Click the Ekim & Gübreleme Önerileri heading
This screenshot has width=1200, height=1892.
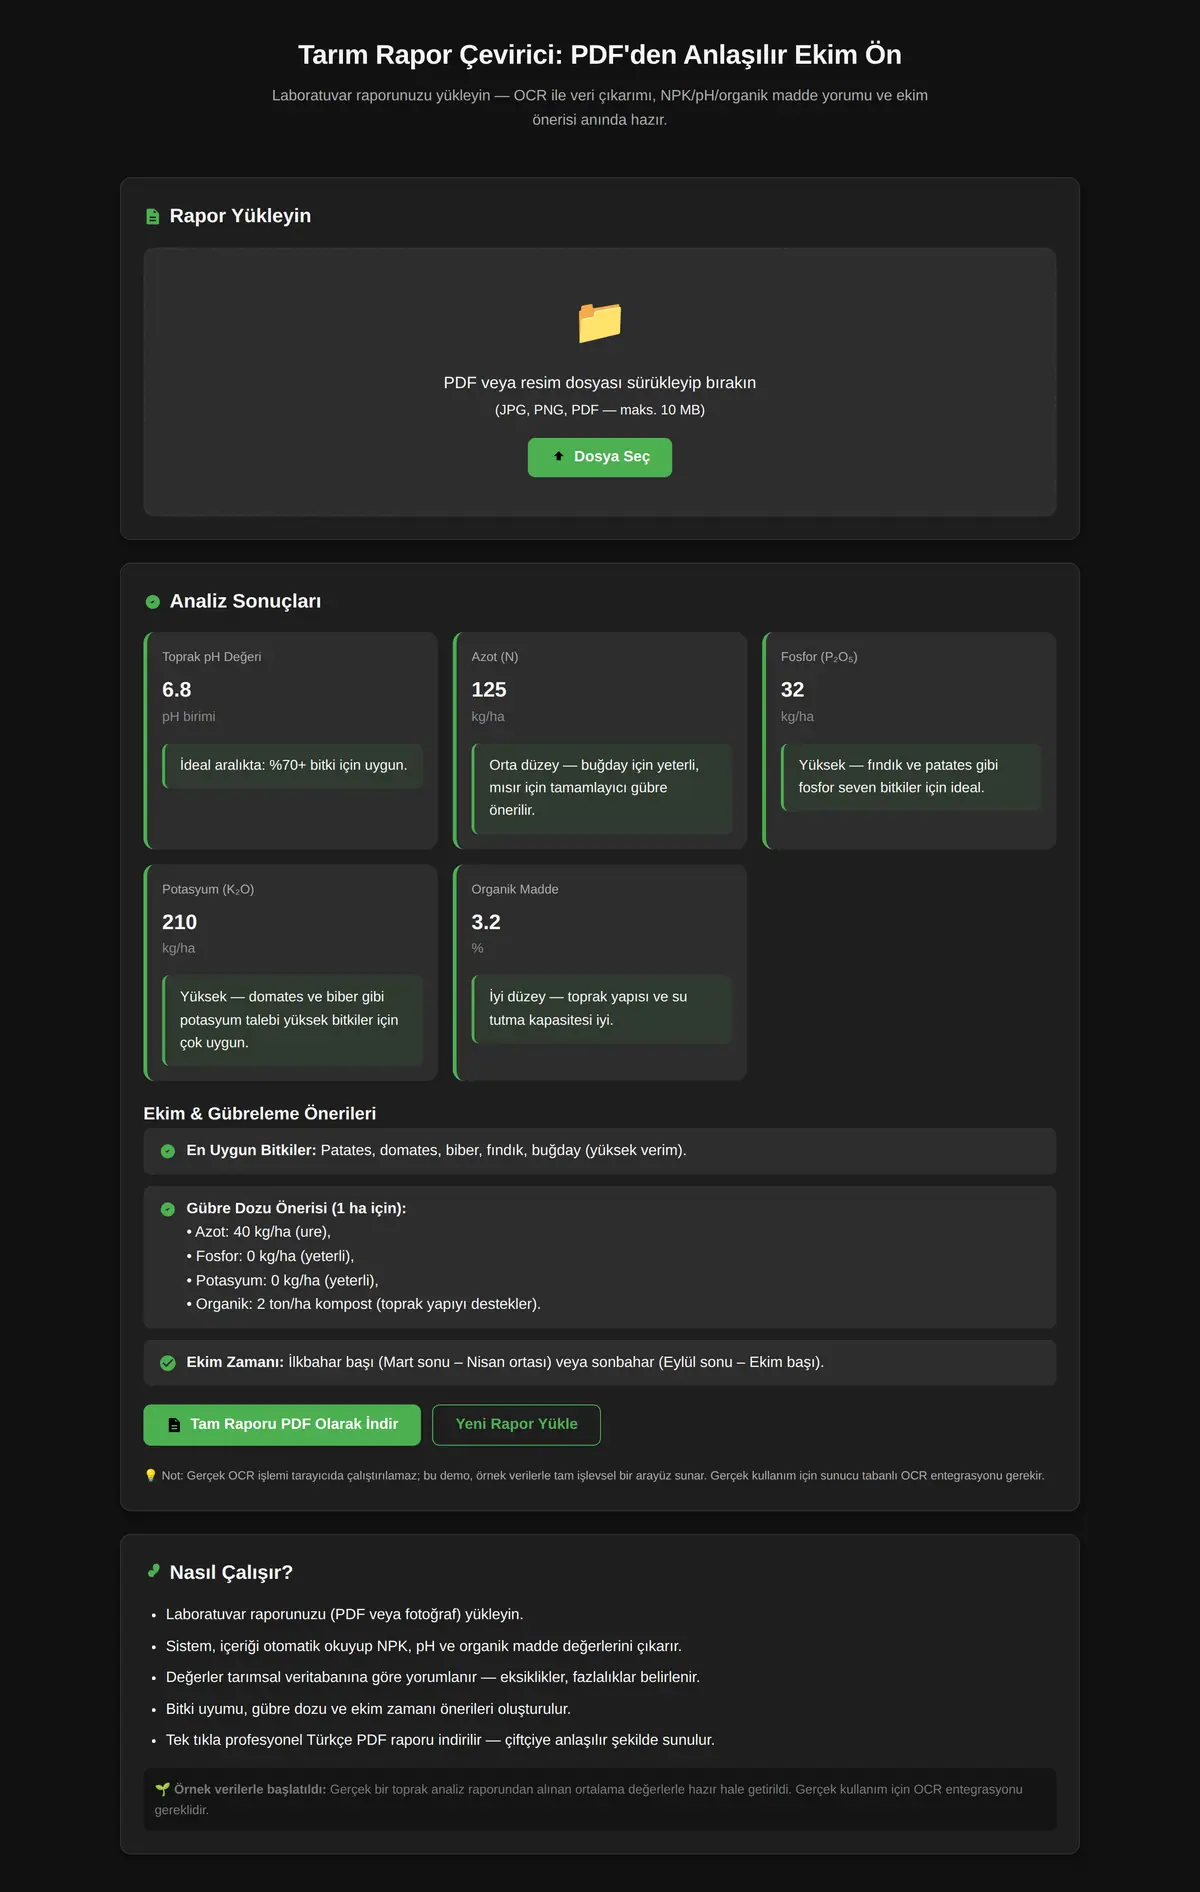[x=260, y=1114]
